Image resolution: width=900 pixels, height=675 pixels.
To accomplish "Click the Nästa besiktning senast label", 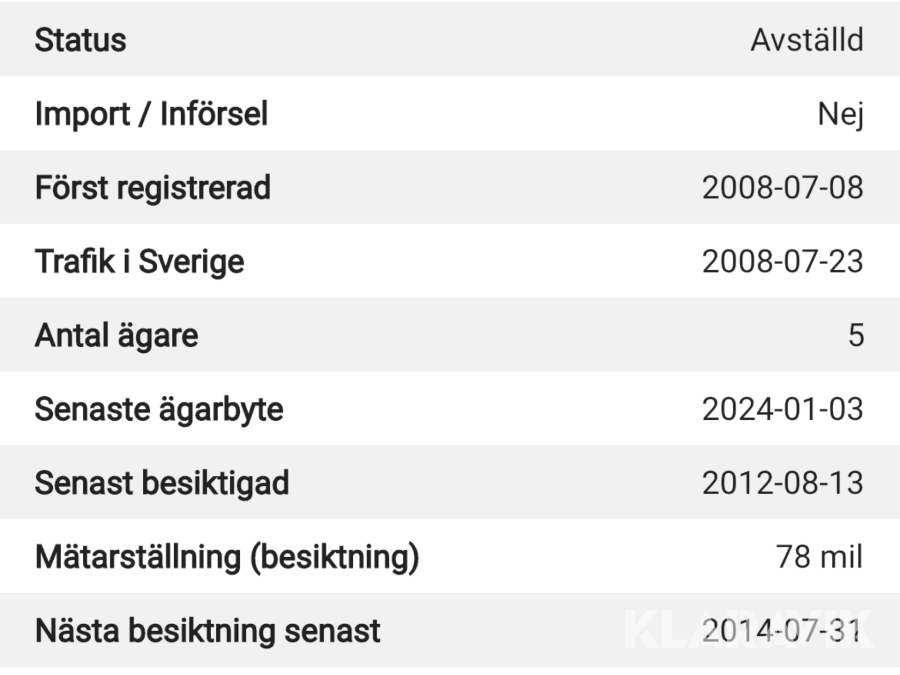I will (208, 631).
